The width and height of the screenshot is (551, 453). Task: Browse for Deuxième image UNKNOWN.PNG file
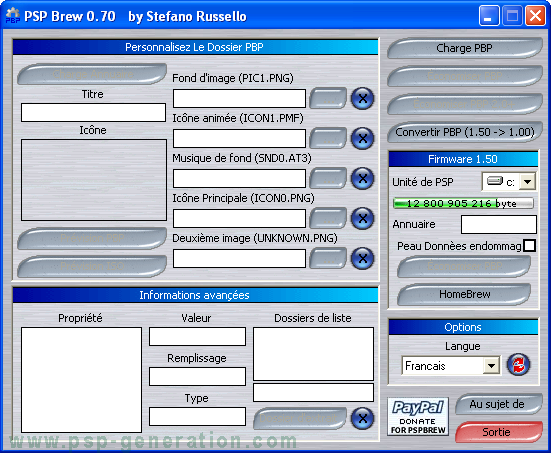pos(328,259)
